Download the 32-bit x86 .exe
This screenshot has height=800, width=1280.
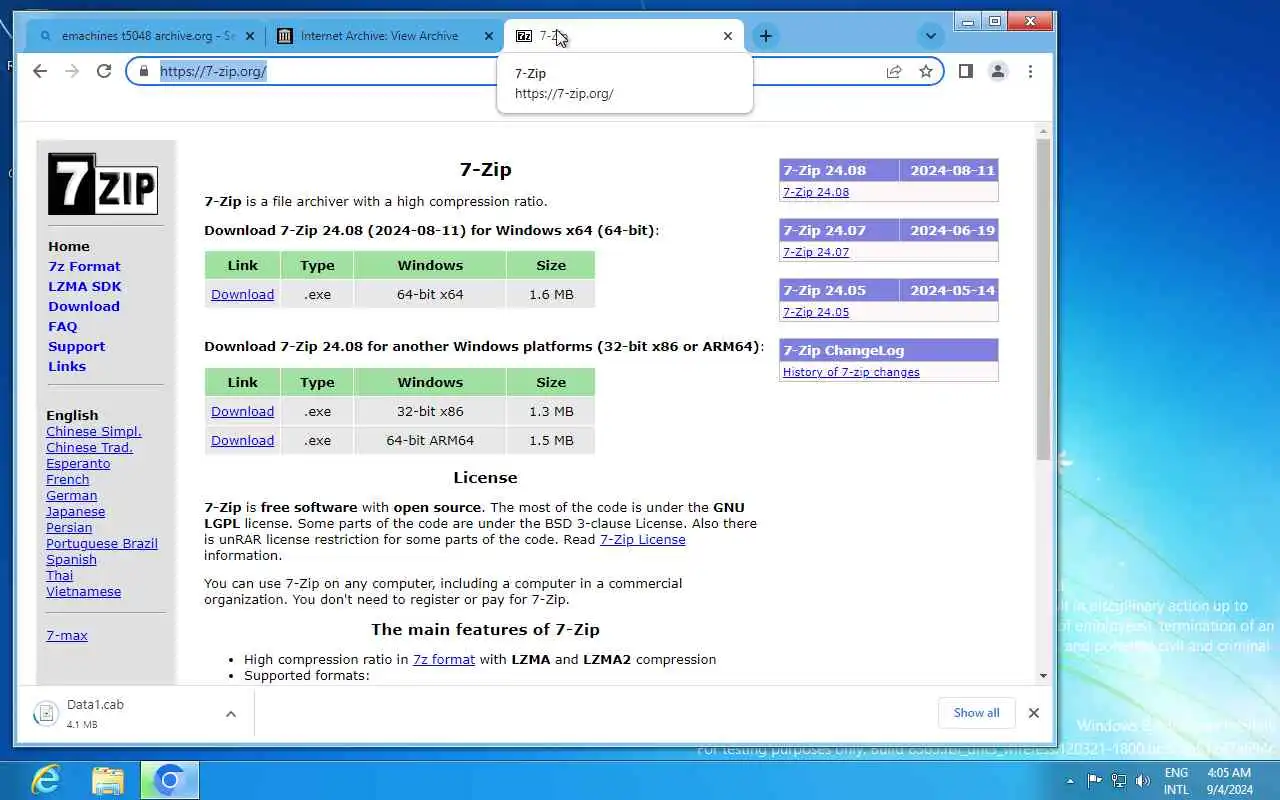[x=242, y=411]
